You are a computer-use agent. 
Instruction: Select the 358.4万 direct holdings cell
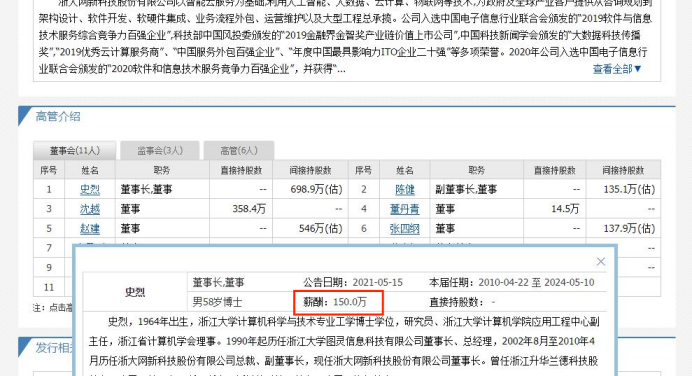pos(241,209)
